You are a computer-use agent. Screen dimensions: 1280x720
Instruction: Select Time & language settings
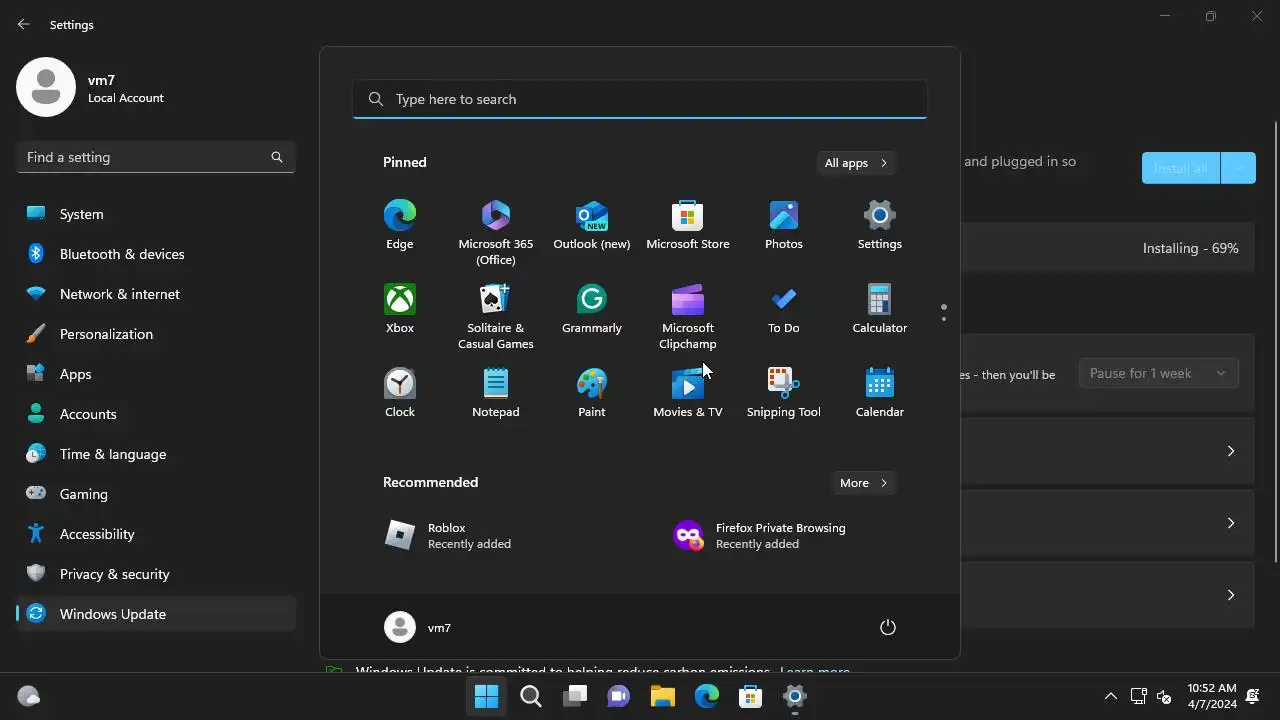(155, 454)
